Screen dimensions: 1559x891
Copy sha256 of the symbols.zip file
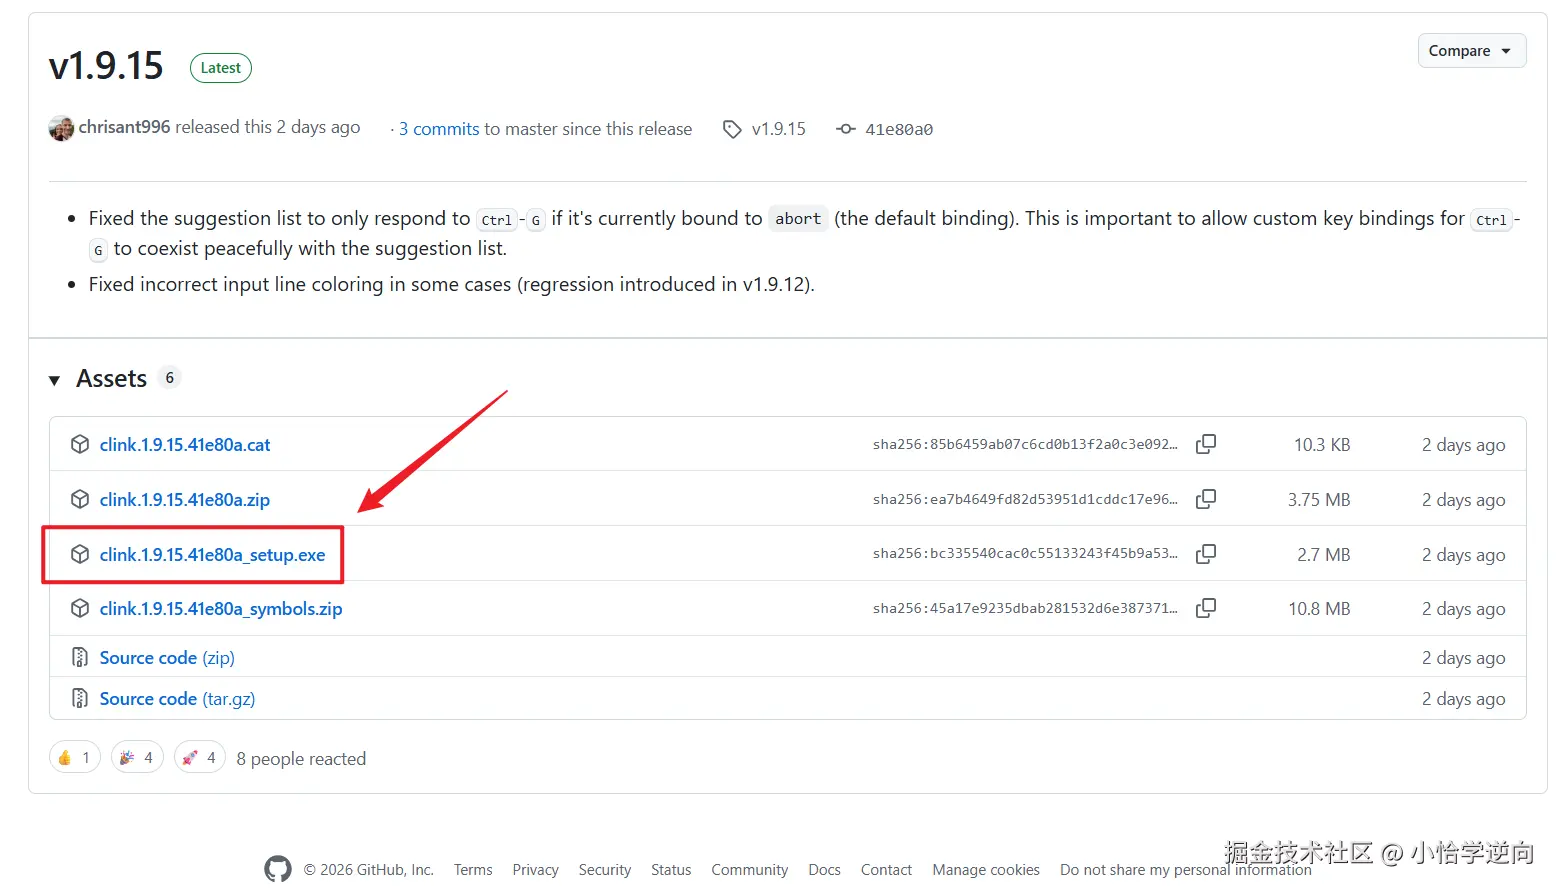(1206, 608)
